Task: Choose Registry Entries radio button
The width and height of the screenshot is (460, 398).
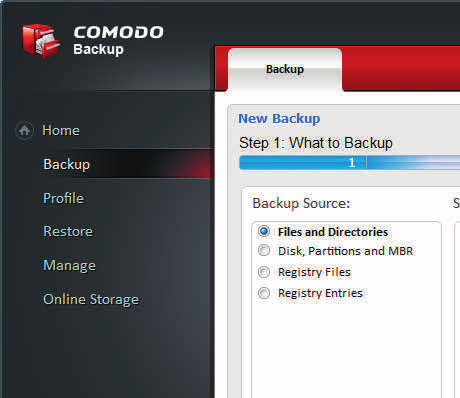Action: pyautogui.click(x=264, y=293)
